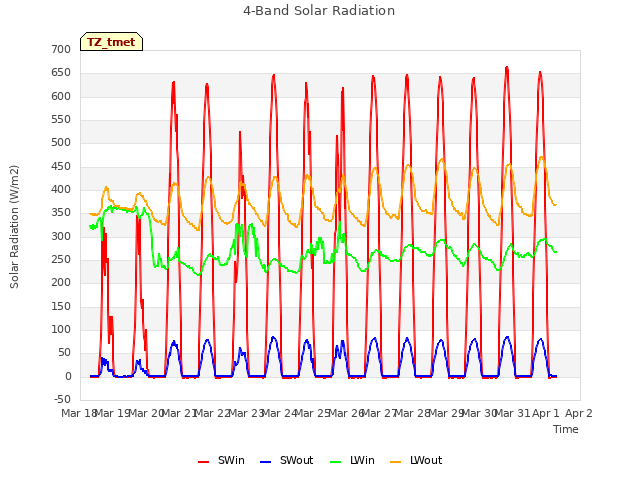The height and width of the screenshot is (480, 640).
Task: Click the -50 y-axis tick label
Action: click(x=62, y=399)
